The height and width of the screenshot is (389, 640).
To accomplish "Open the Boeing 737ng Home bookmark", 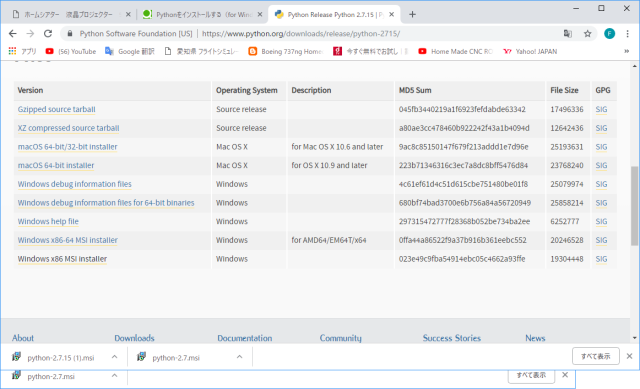I will (286, 51).
